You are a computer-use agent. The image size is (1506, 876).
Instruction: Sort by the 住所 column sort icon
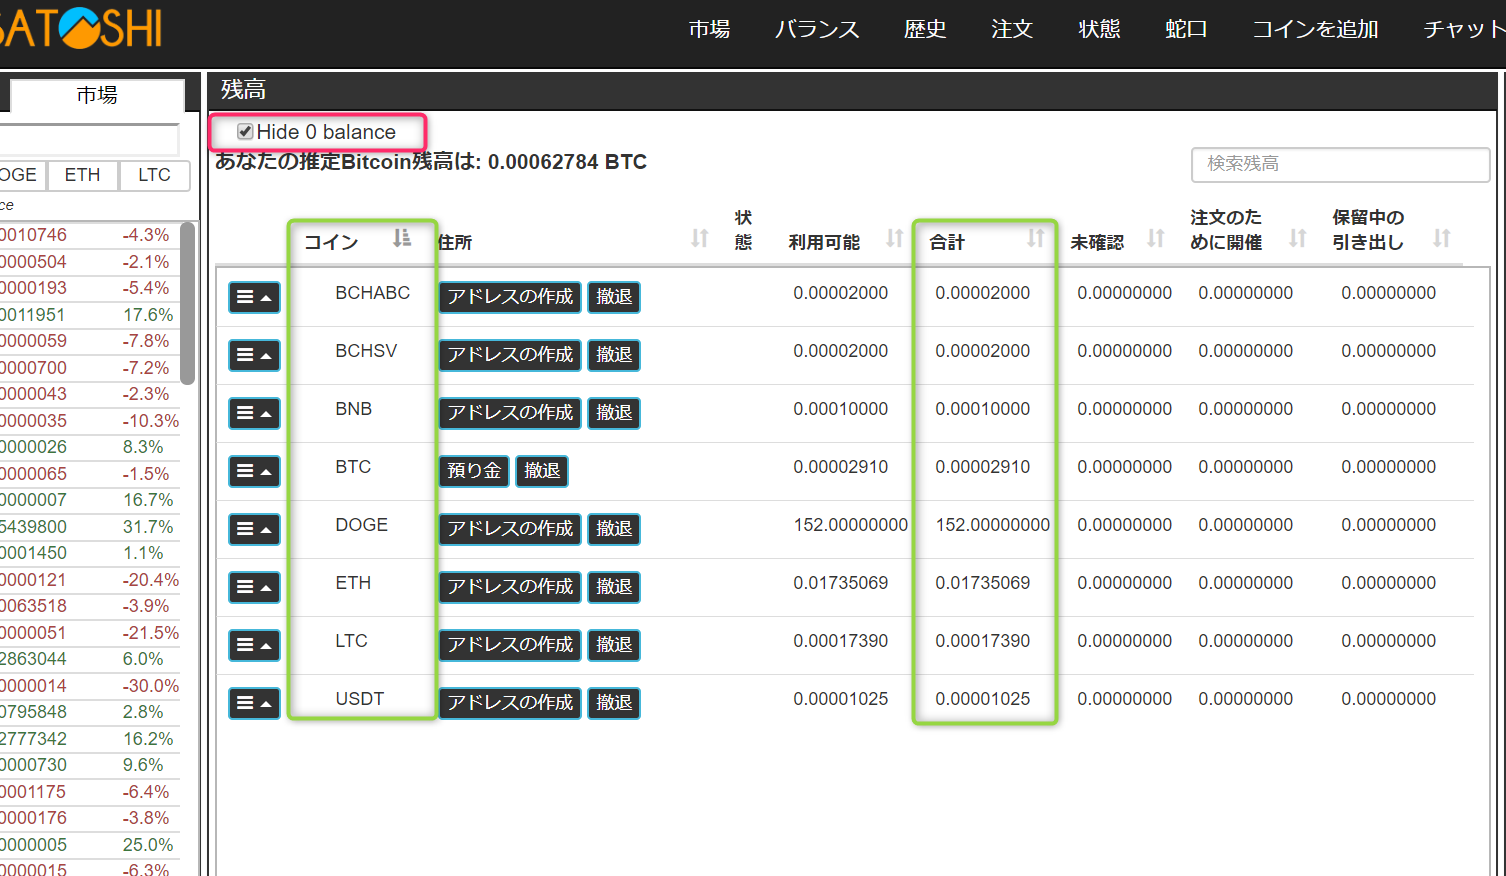click(700, 238)
